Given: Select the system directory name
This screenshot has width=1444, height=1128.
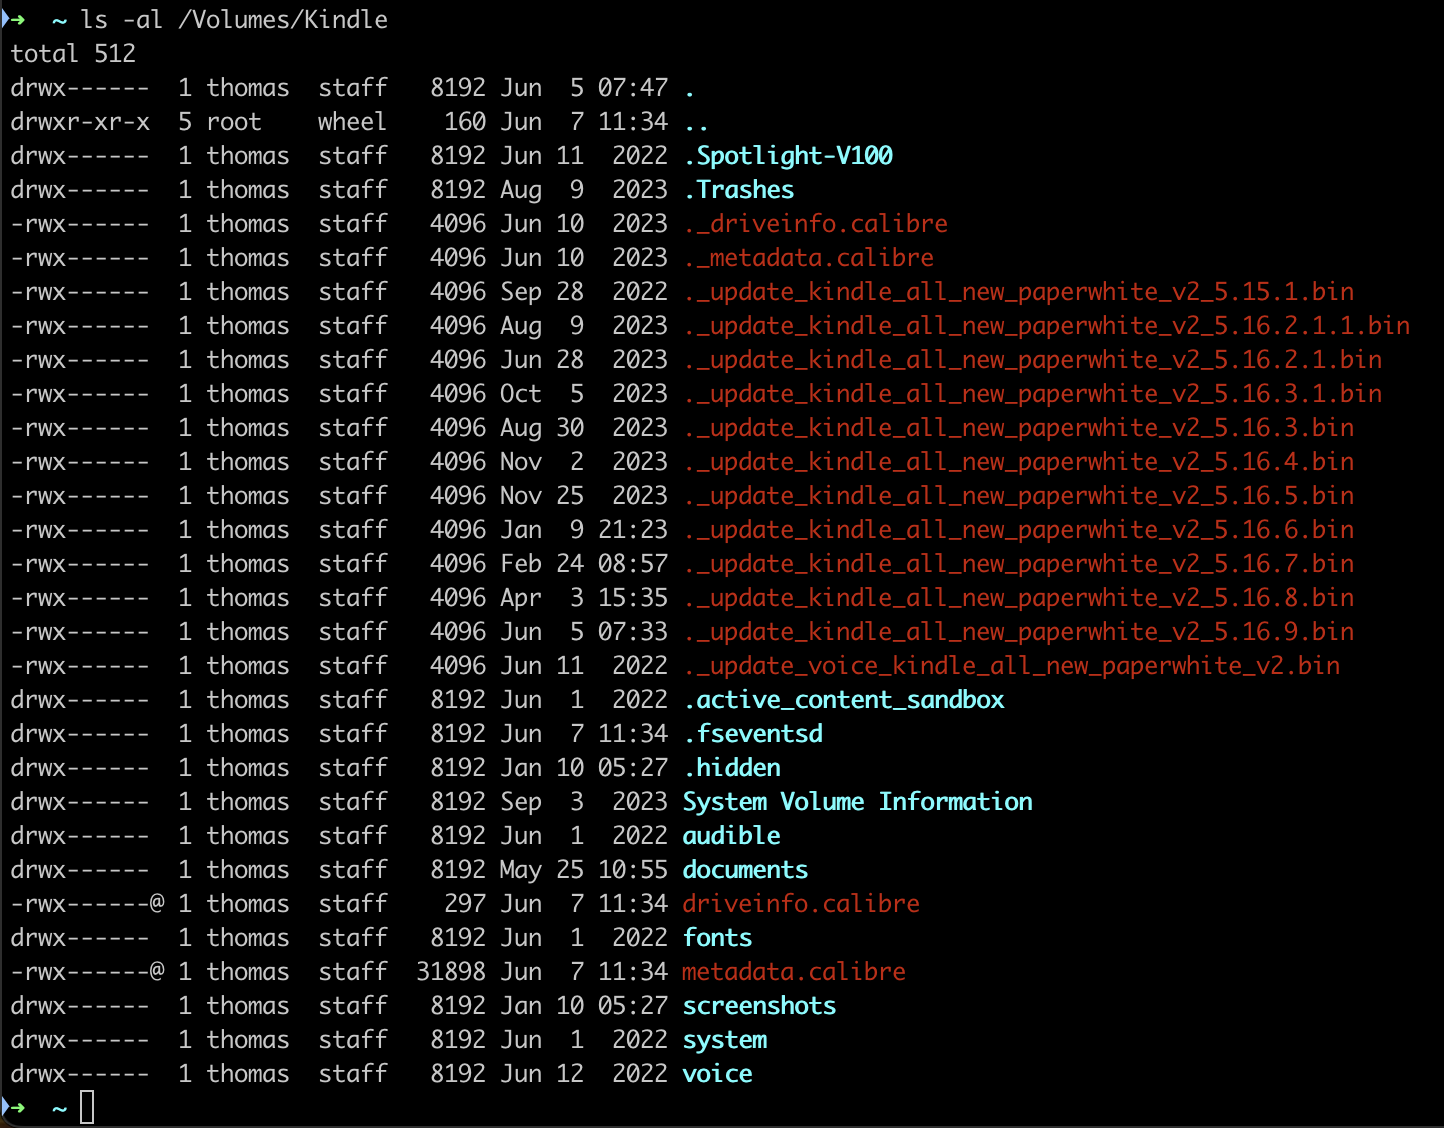Looking at the screenshot, I should coord(724,1040).
